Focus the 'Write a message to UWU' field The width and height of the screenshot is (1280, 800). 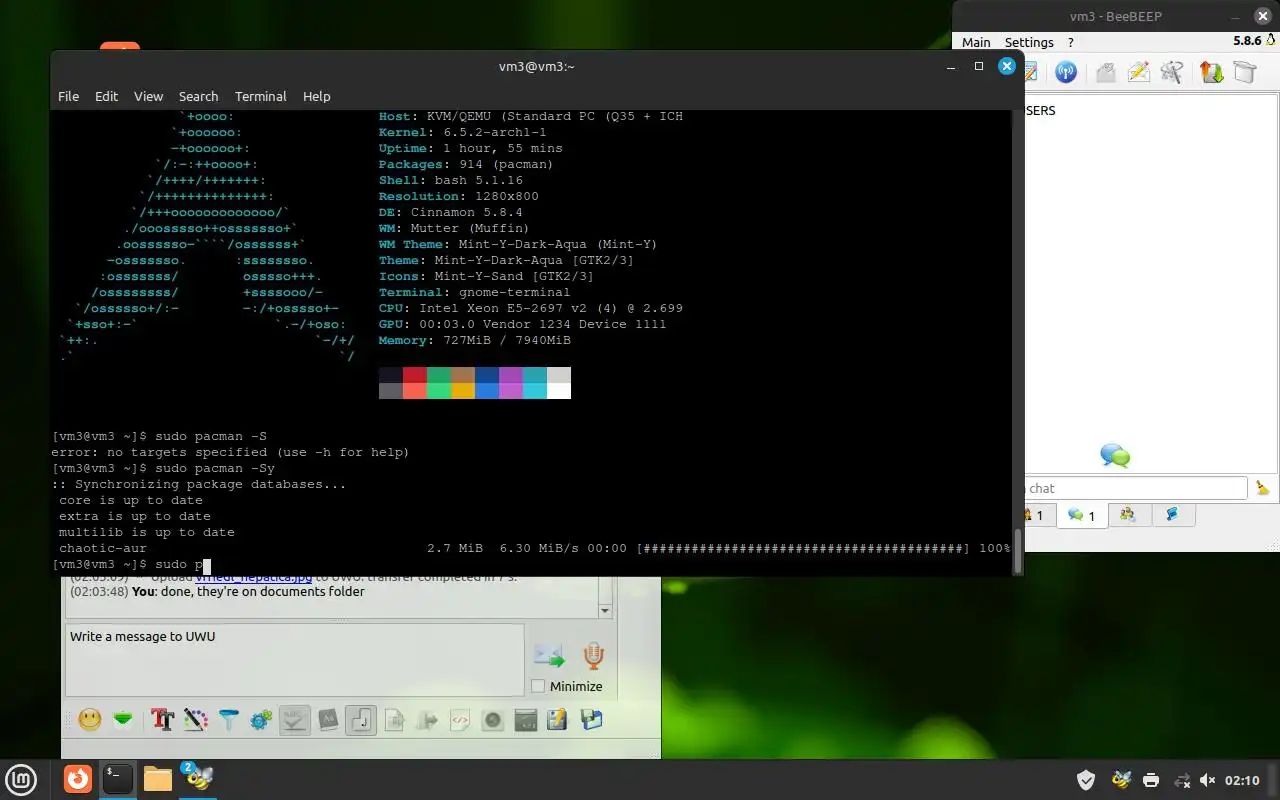point(294,660)
